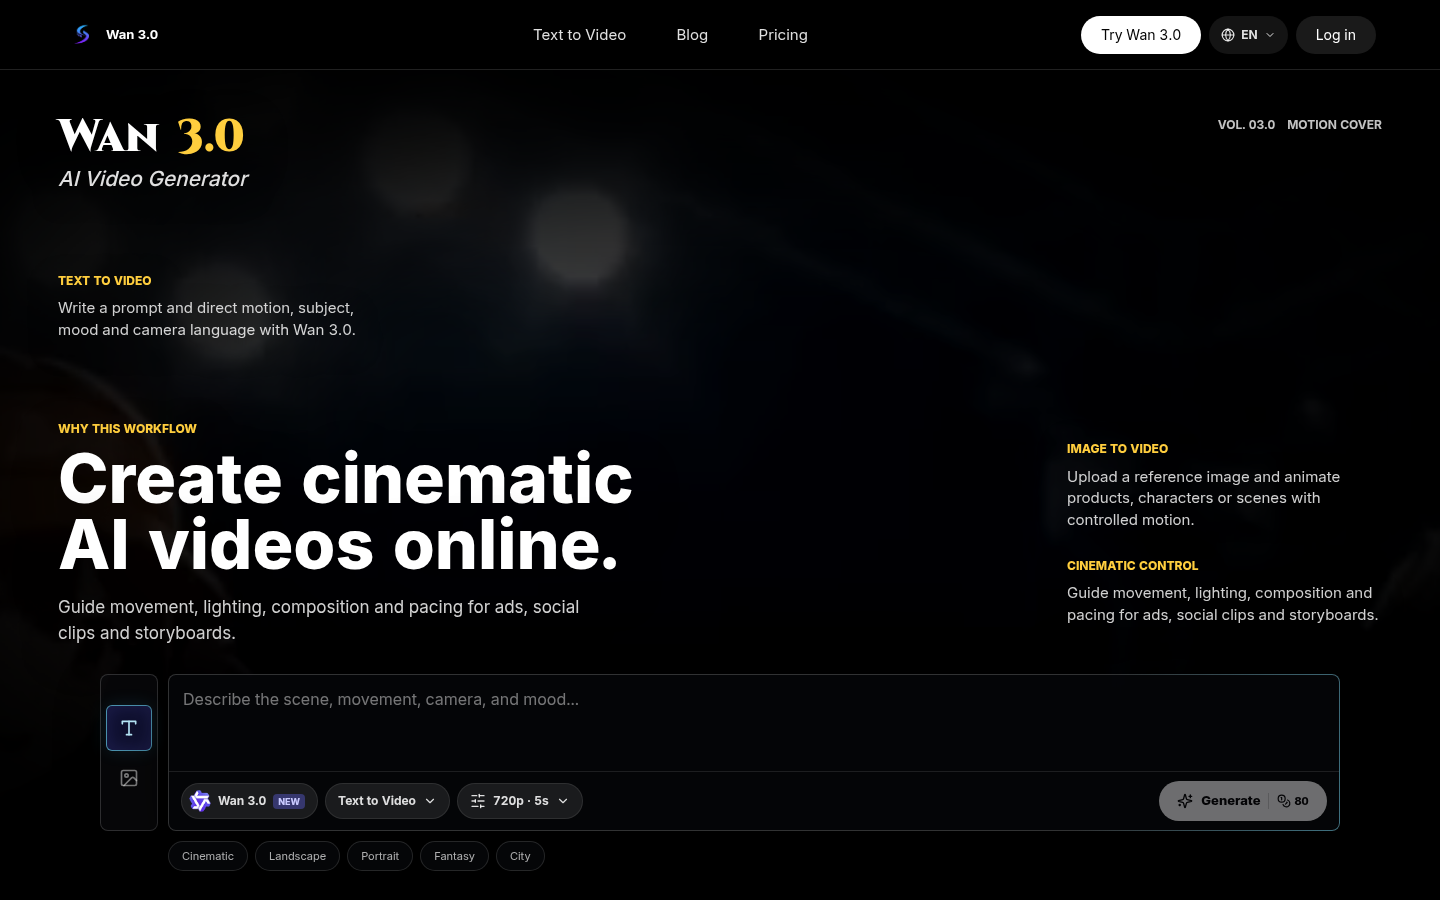1440x900 pixels.
Task: Start generation with the Generate button
Action: (1243, 801)
